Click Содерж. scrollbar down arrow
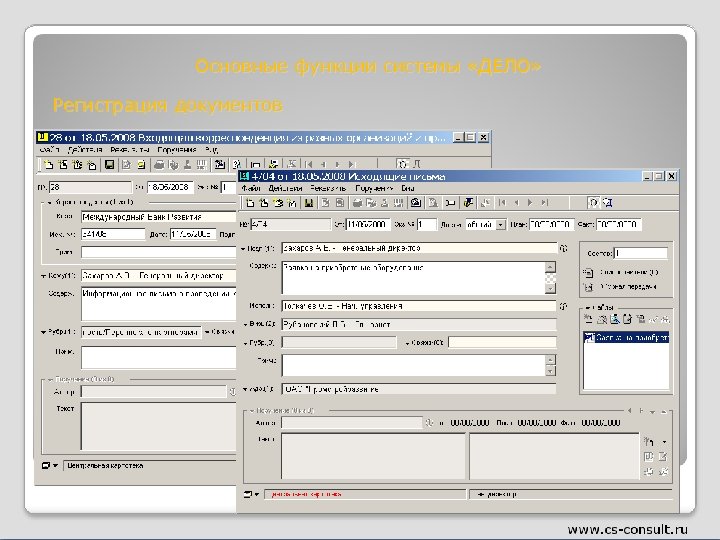720x540 pixels. [x=551, y=289]
